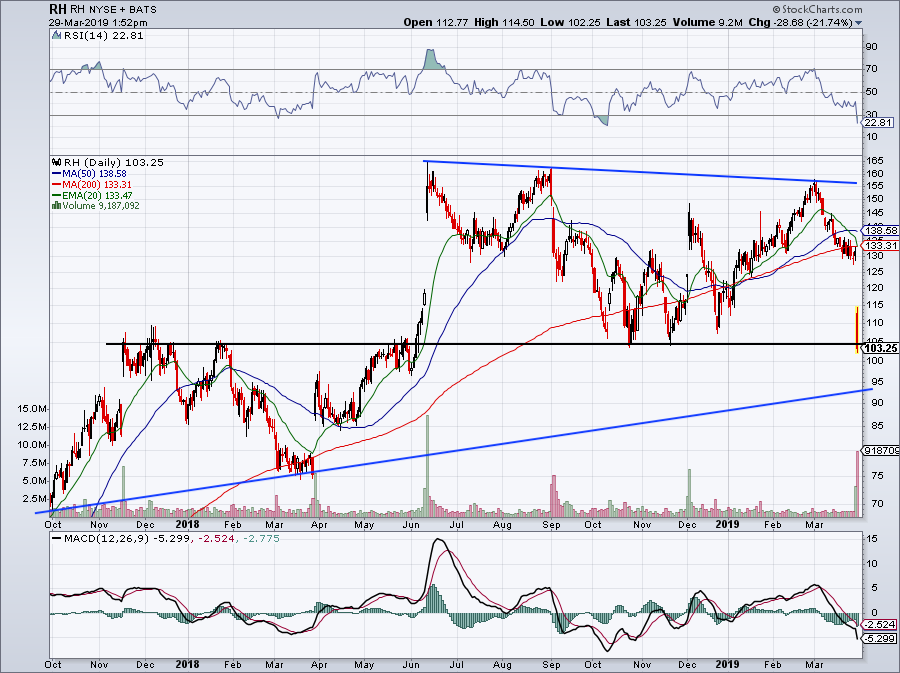Click the boxed -5.299 tag on MACD axis

(880, 639)
